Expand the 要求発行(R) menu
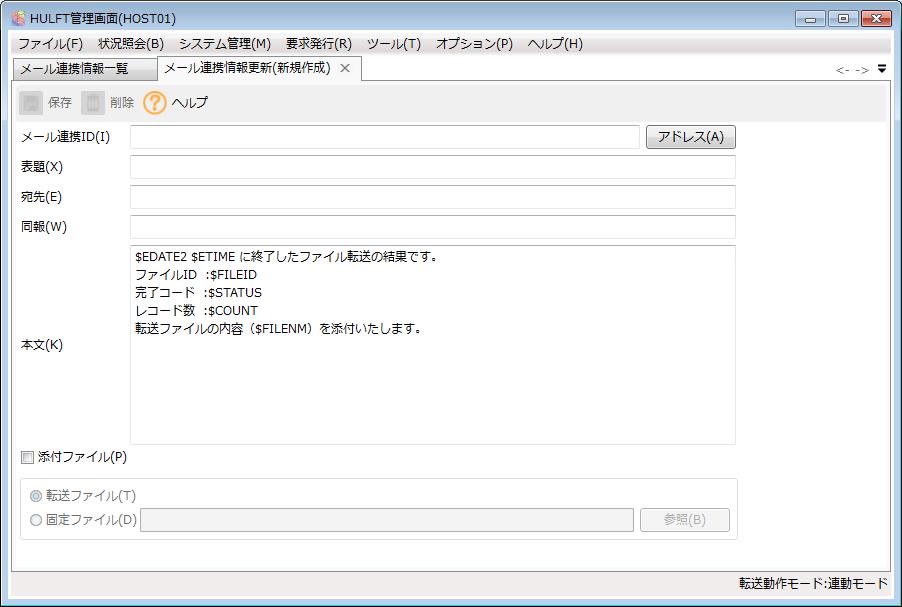Viewport: 902px width, 607px height. point(318,44)
